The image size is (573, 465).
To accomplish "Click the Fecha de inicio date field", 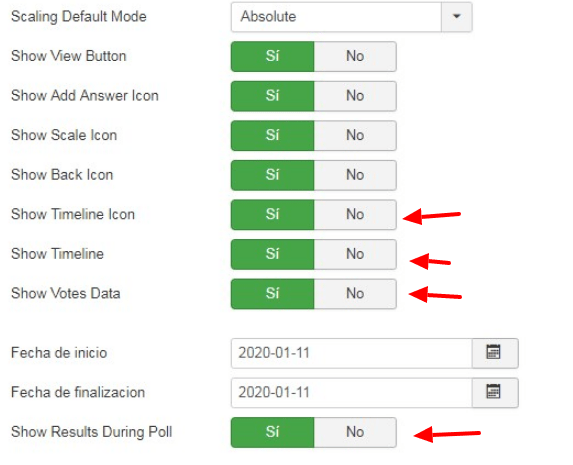I will [x=352, y=353].
